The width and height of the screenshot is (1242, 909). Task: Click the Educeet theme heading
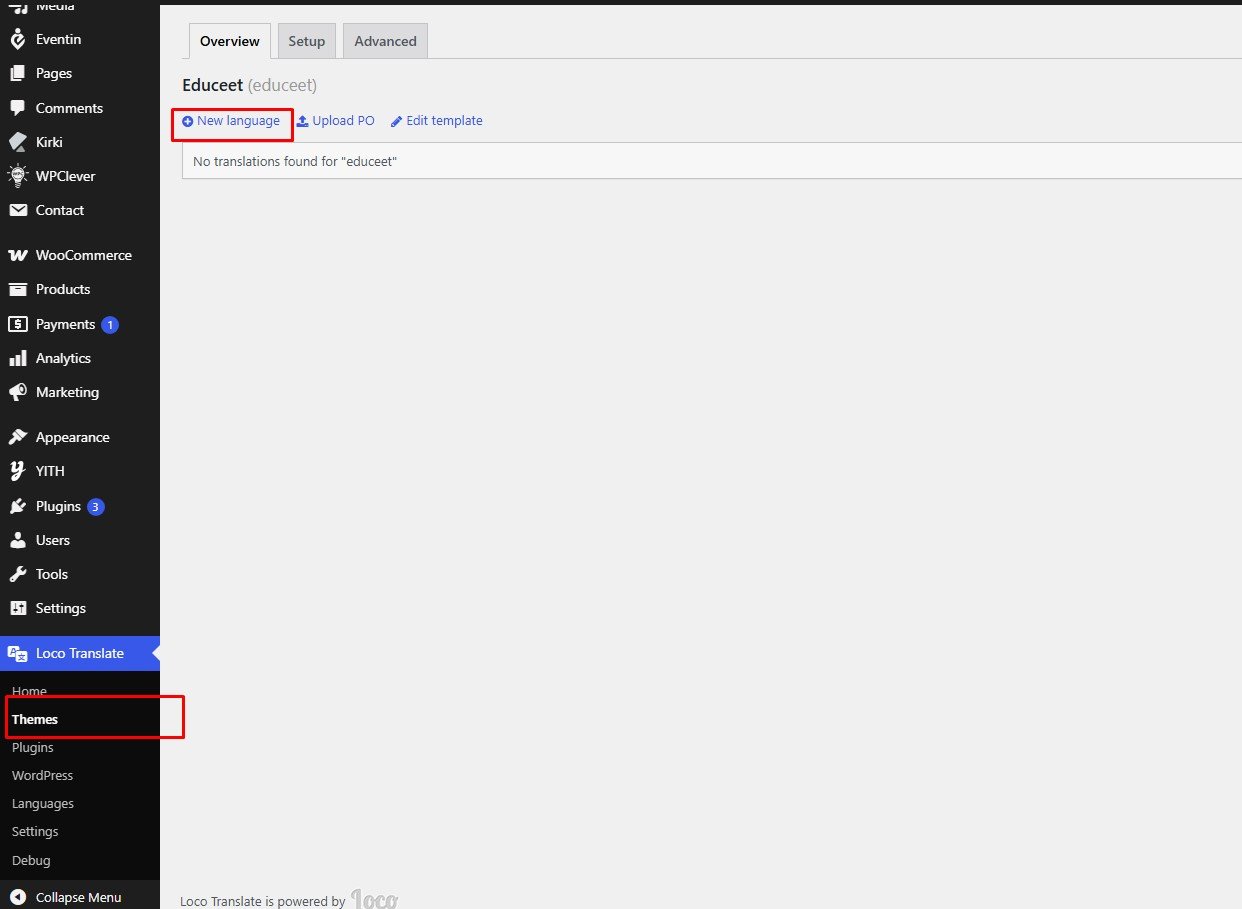coord(250,85)
